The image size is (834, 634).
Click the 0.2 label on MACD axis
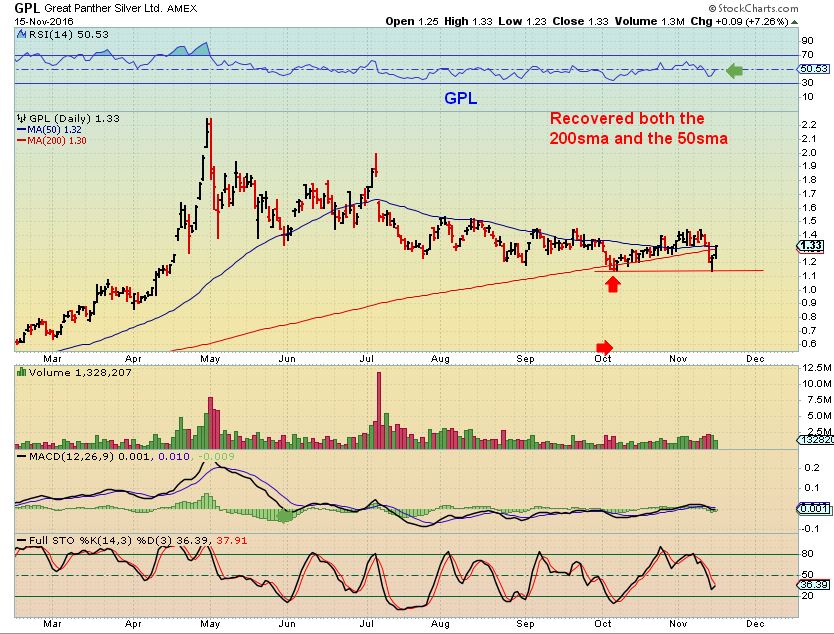812,468
